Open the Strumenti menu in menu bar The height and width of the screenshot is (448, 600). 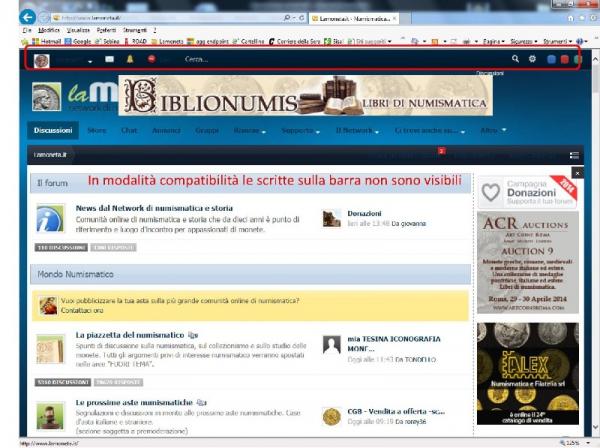click(x=135, y=30)
